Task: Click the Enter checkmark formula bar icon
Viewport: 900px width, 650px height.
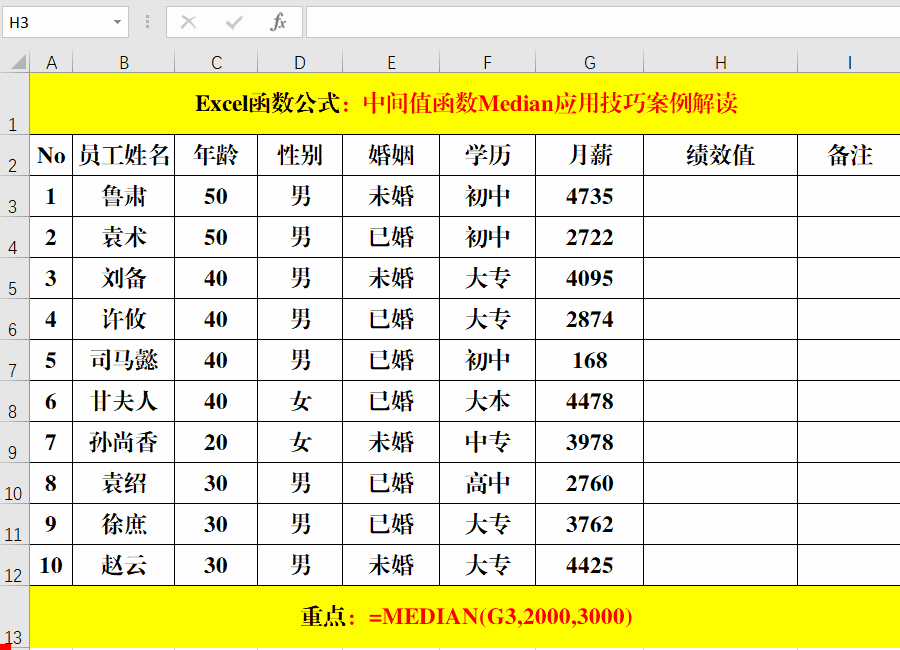Action: [x=234, y=22]
